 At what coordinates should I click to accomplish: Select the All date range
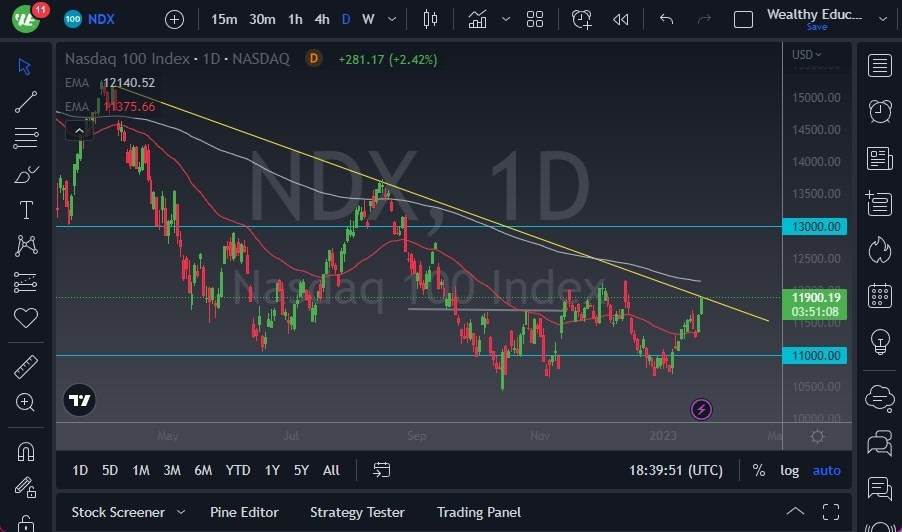(331, 470)
